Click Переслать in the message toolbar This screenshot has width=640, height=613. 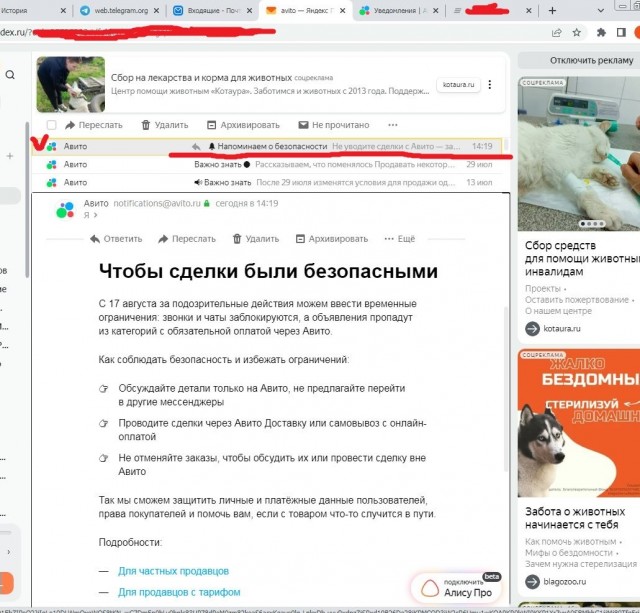(x=187, y=239)
